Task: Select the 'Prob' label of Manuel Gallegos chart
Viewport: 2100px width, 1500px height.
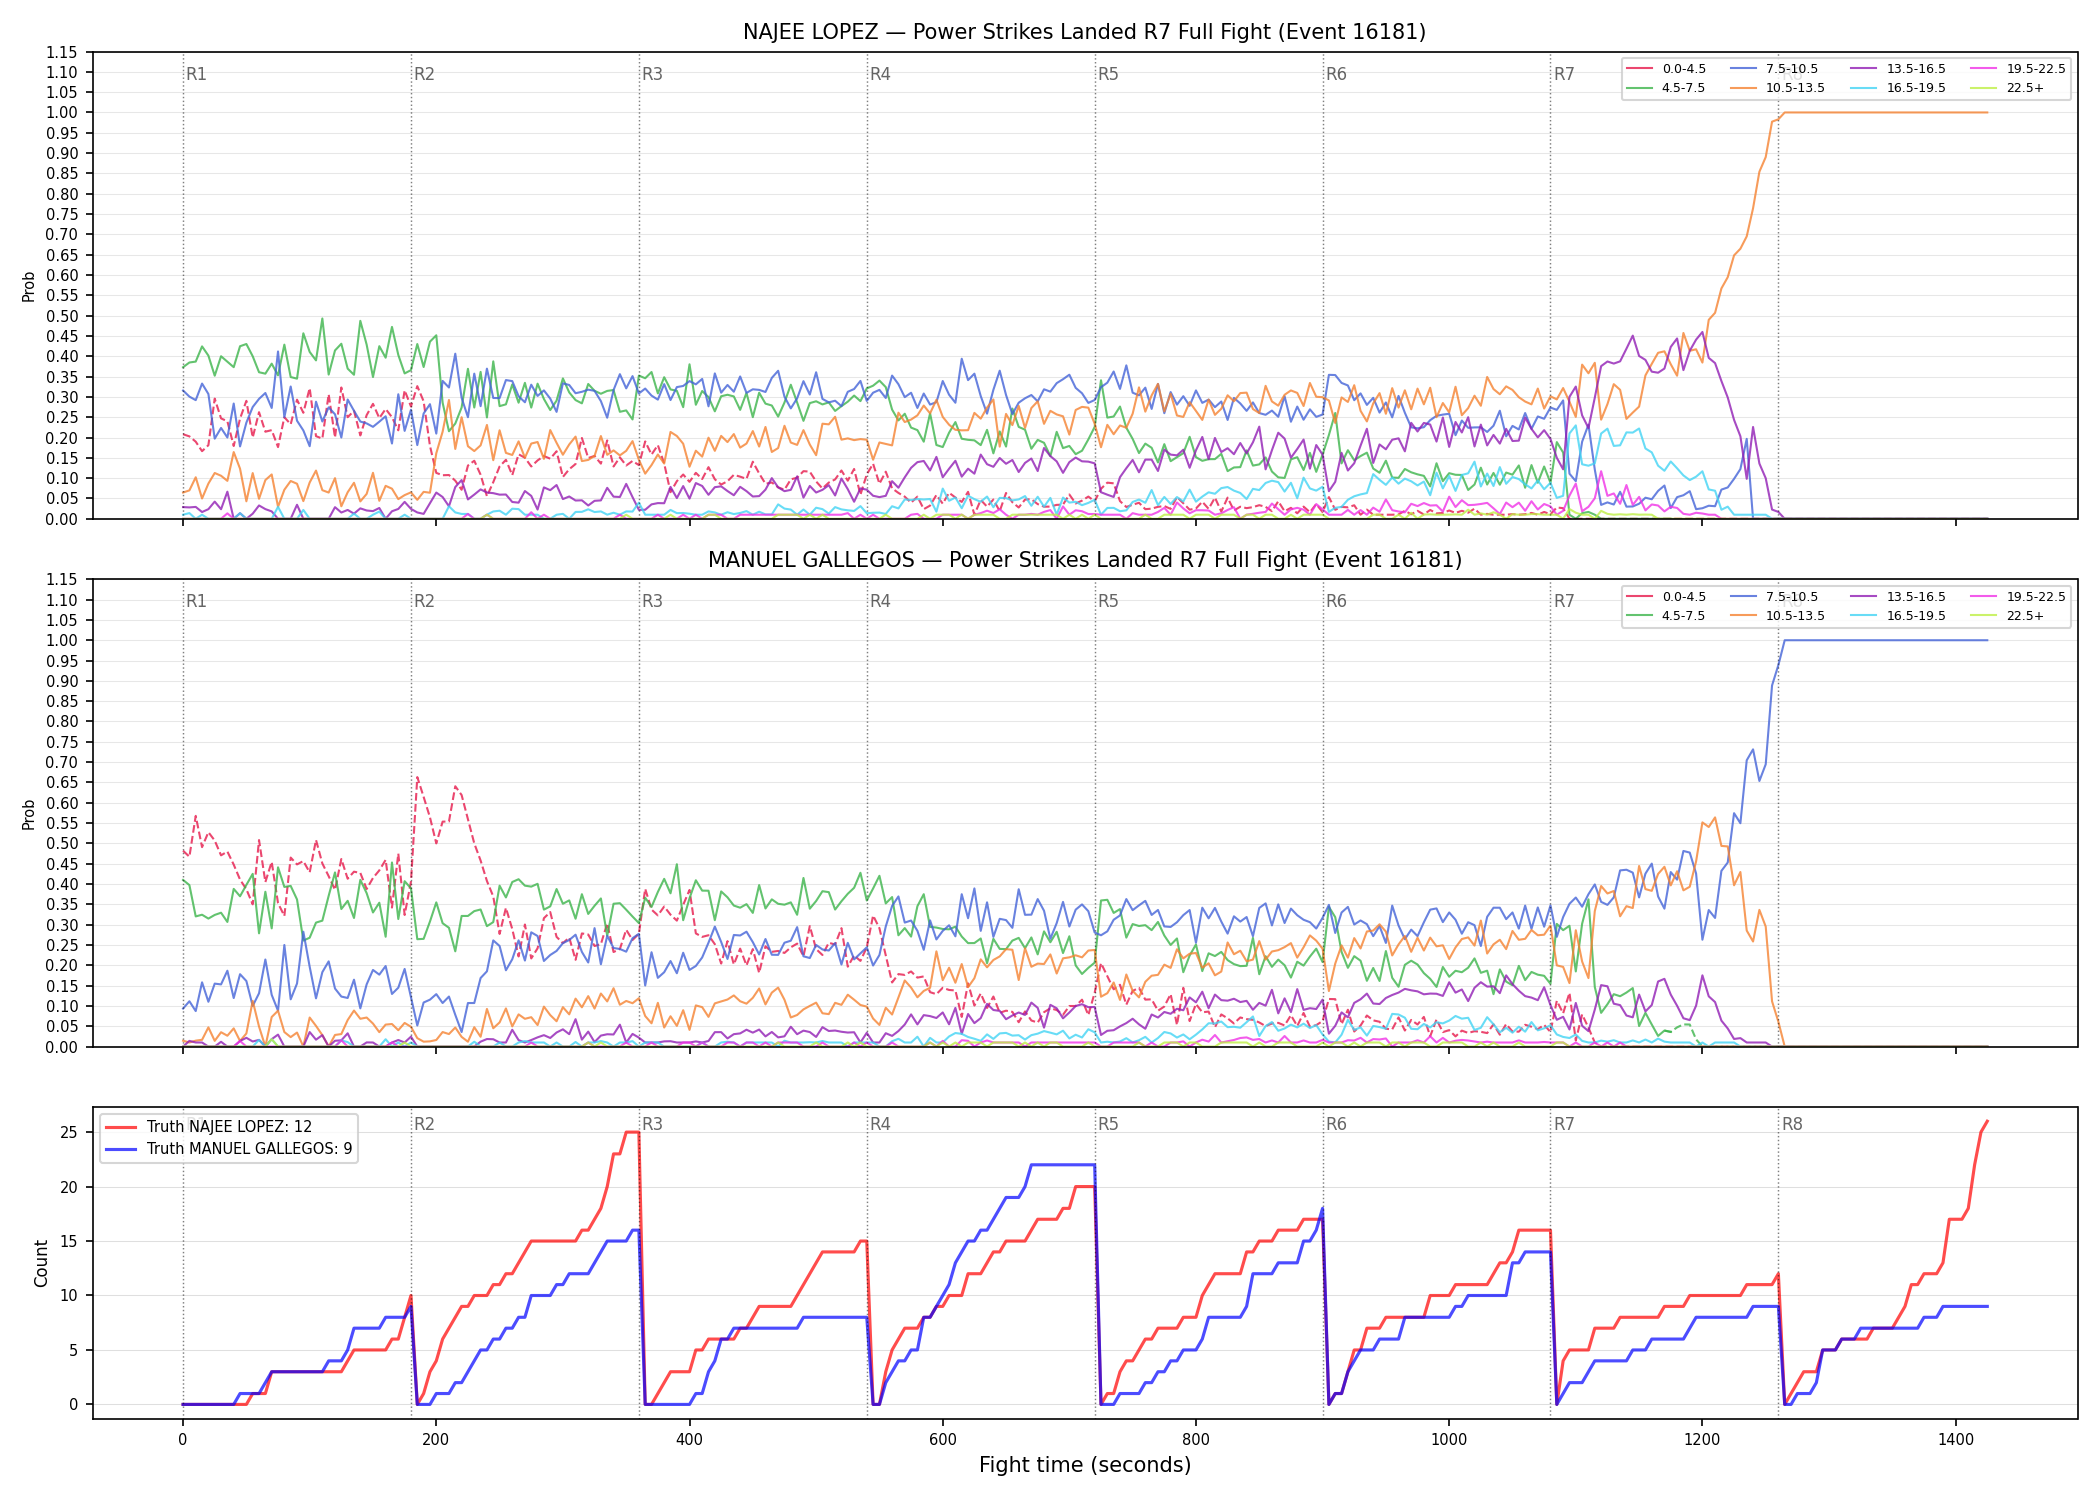Action: 29,814
